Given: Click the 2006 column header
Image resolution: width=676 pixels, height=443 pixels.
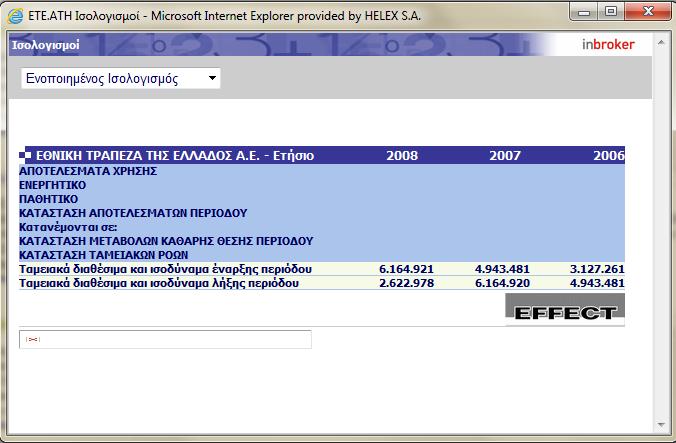Looking at the screenshot, I should (609, 155).
